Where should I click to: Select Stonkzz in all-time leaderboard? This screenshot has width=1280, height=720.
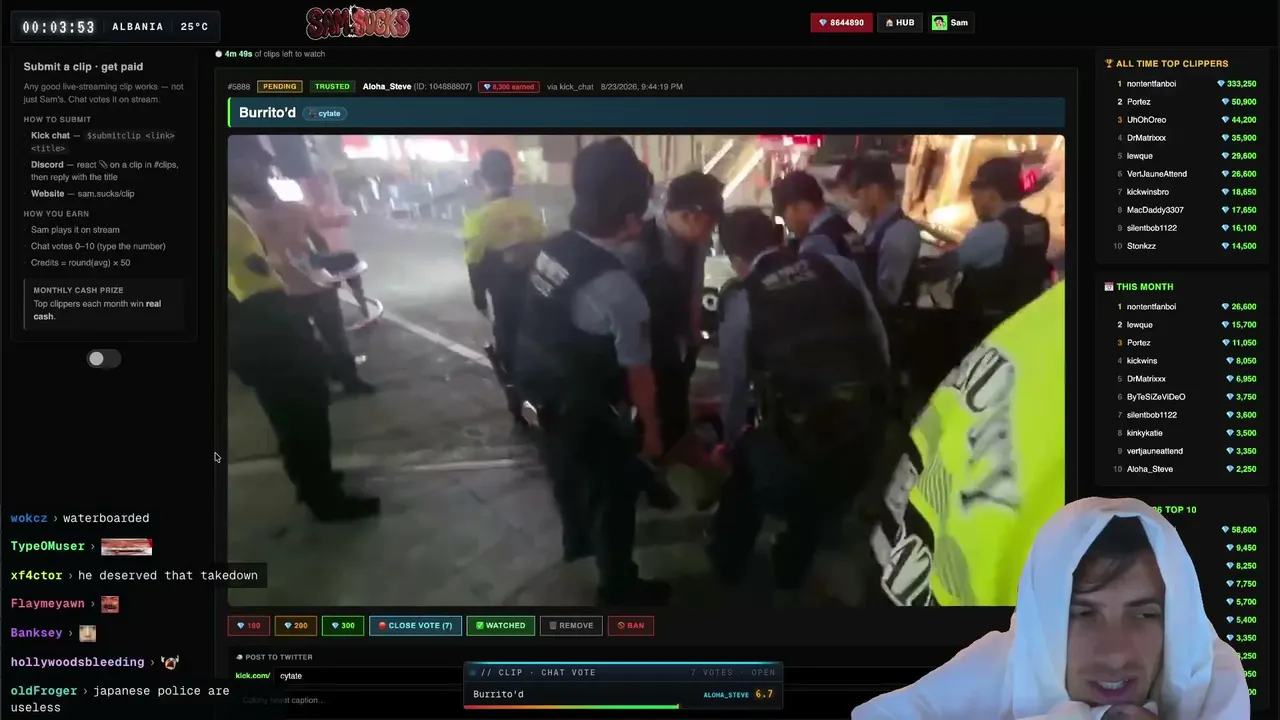[x=1141, y=246]
